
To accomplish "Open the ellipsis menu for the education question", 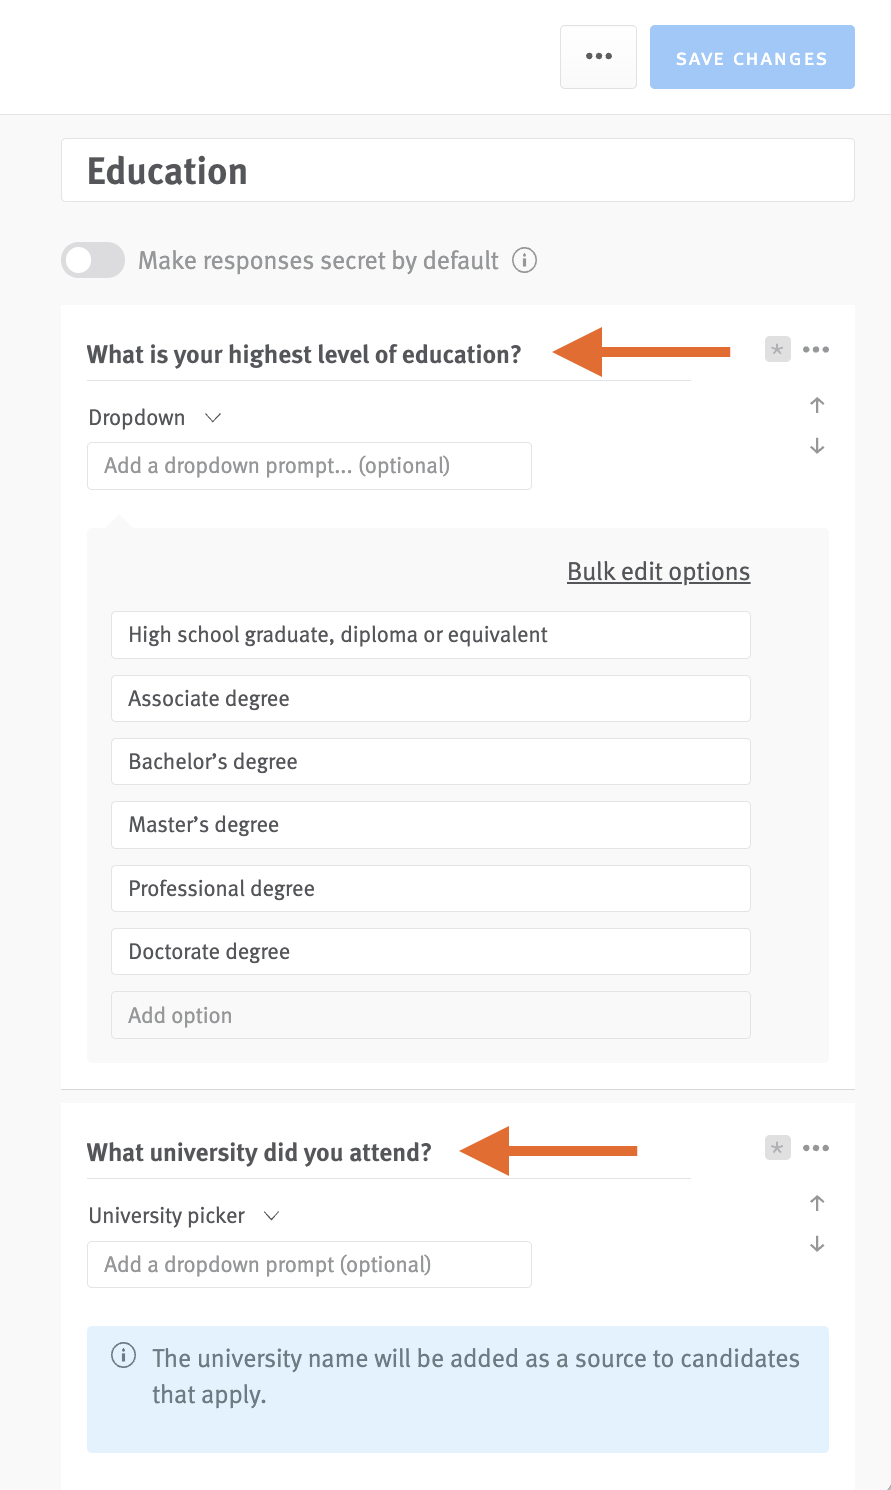I will [817, 349].
